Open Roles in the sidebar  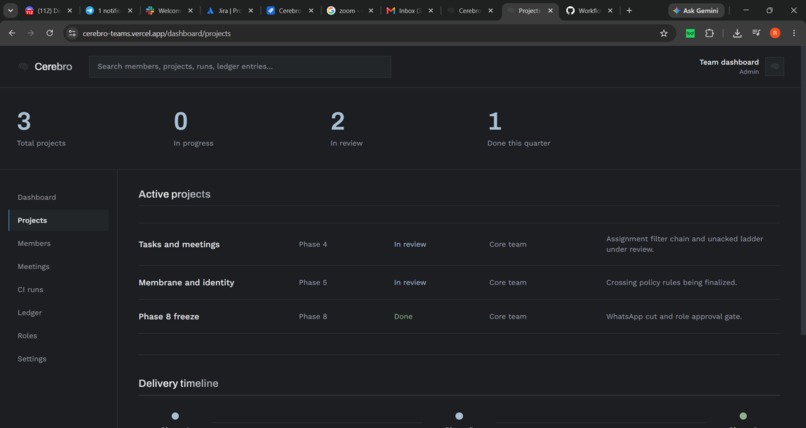click(27, 336)
